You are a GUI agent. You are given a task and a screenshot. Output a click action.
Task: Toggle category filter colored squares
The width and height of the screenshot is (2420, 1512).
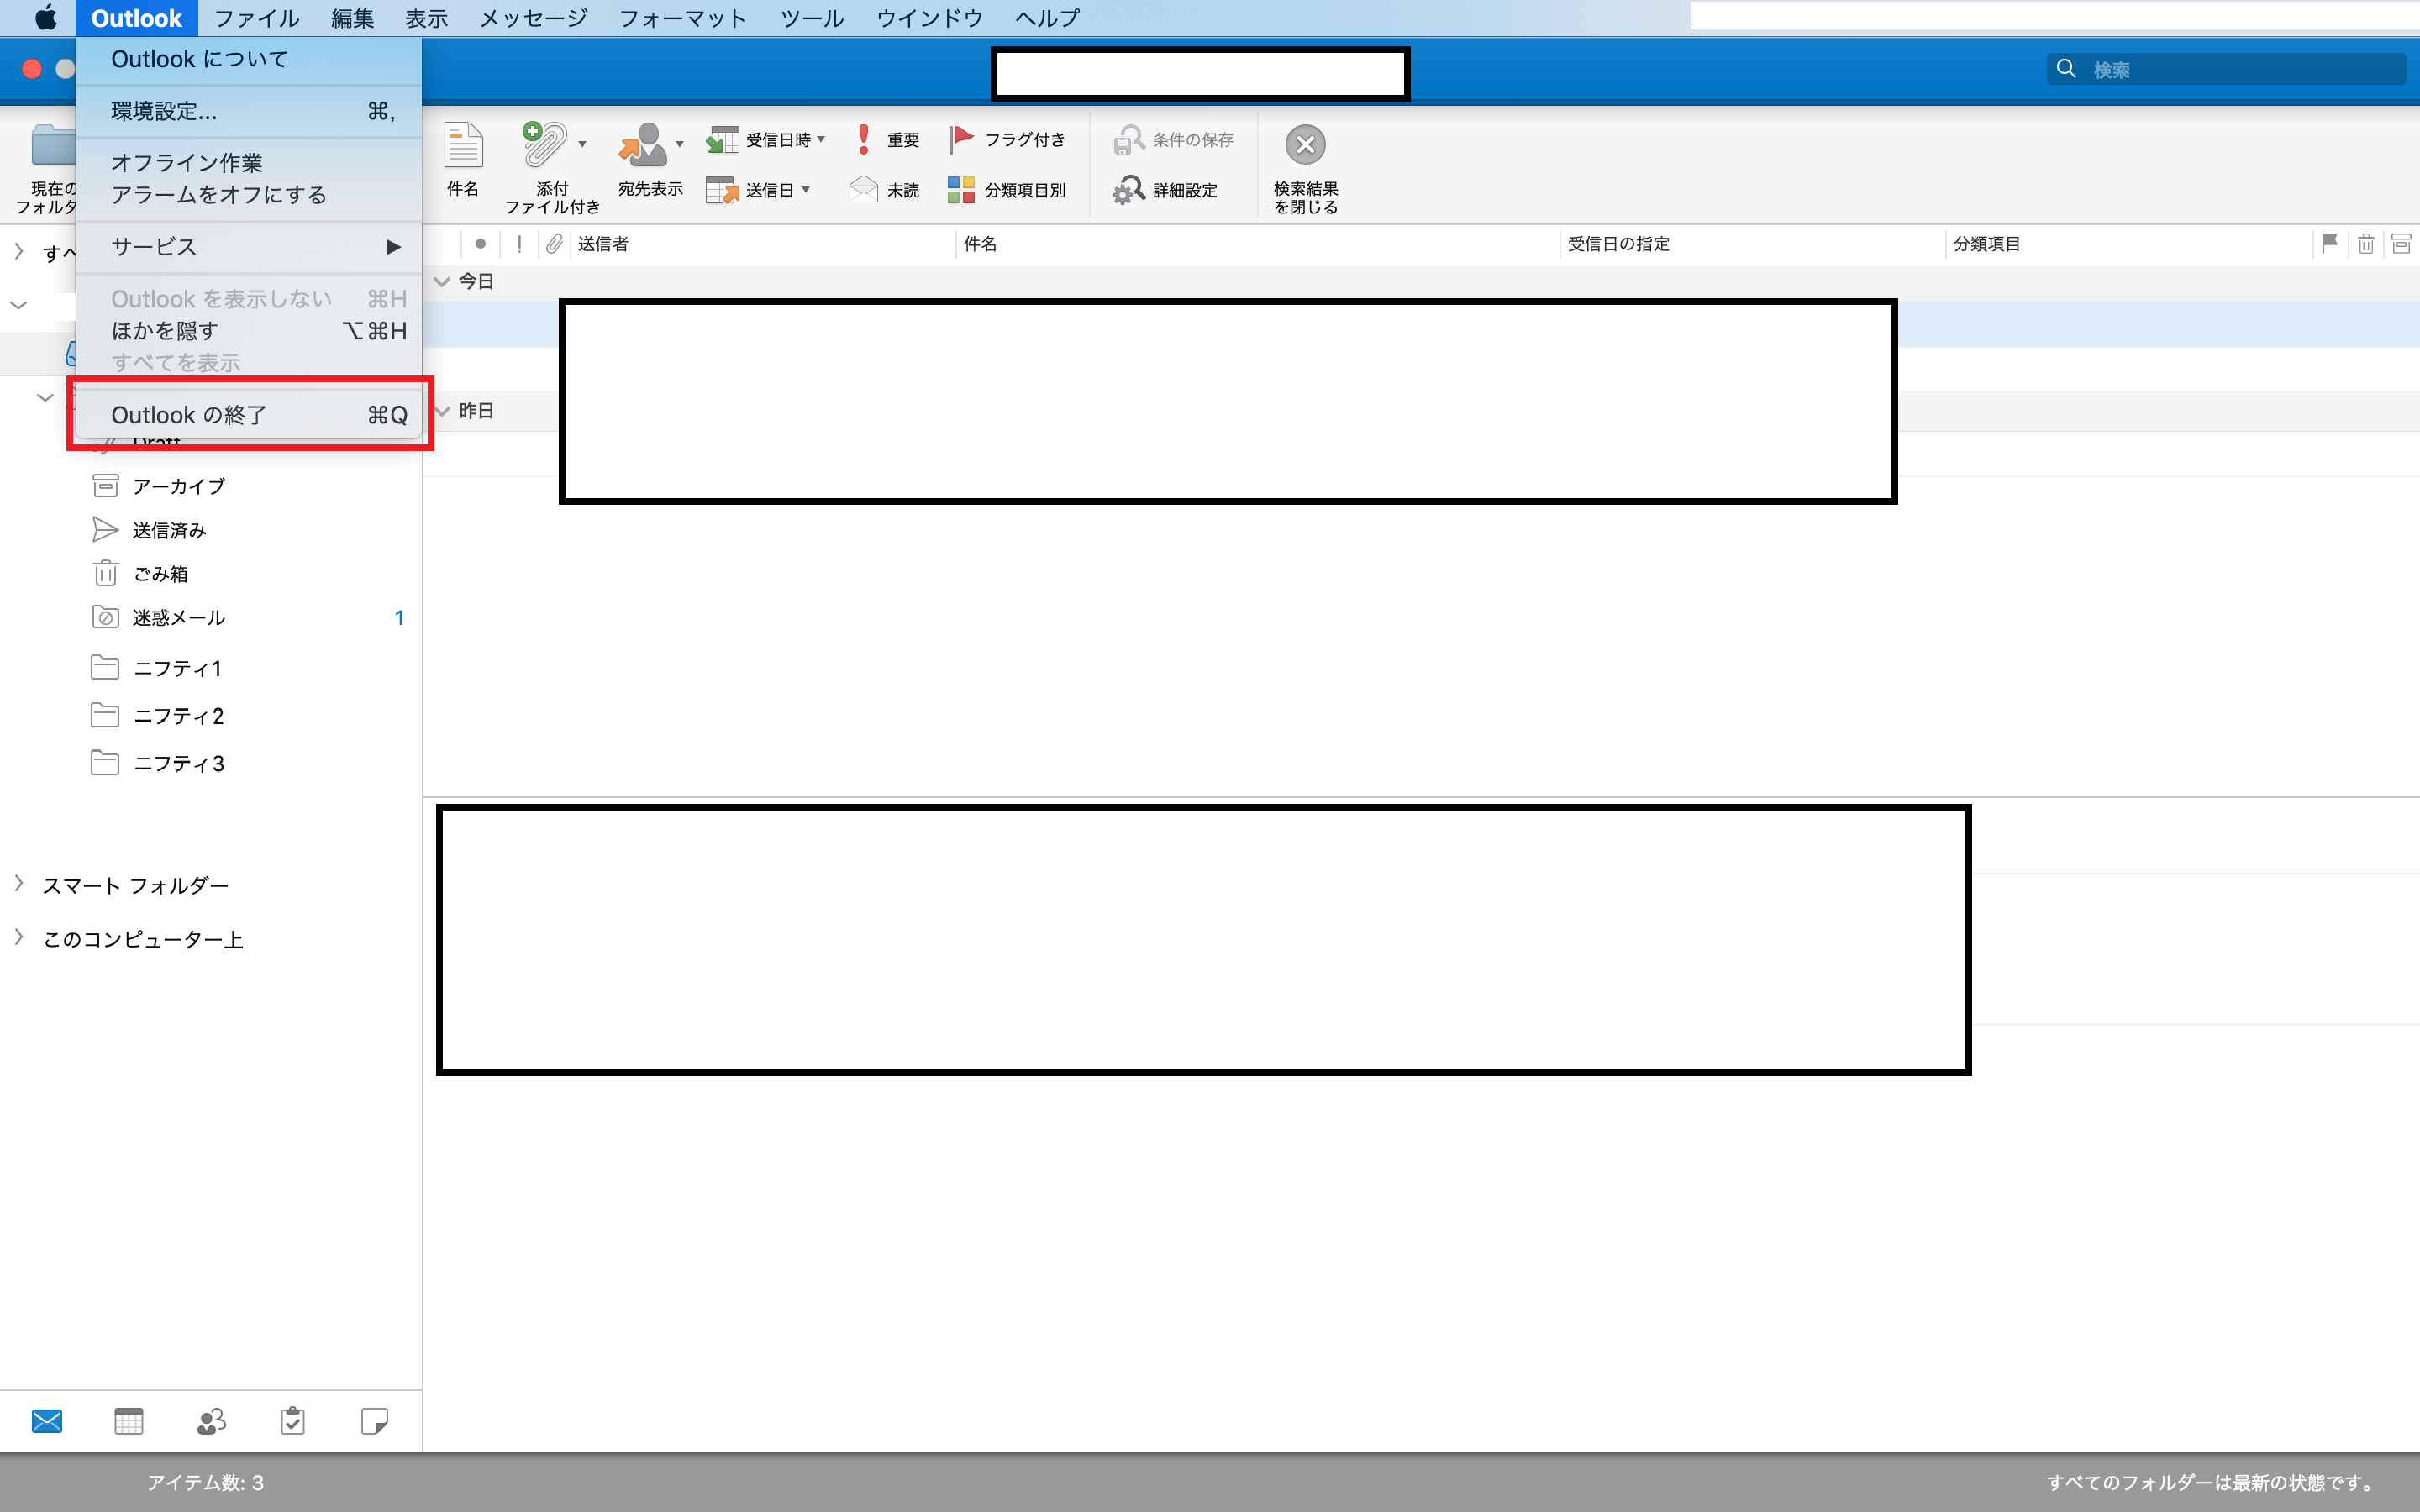pyautogui.click(x=961, y=190)
